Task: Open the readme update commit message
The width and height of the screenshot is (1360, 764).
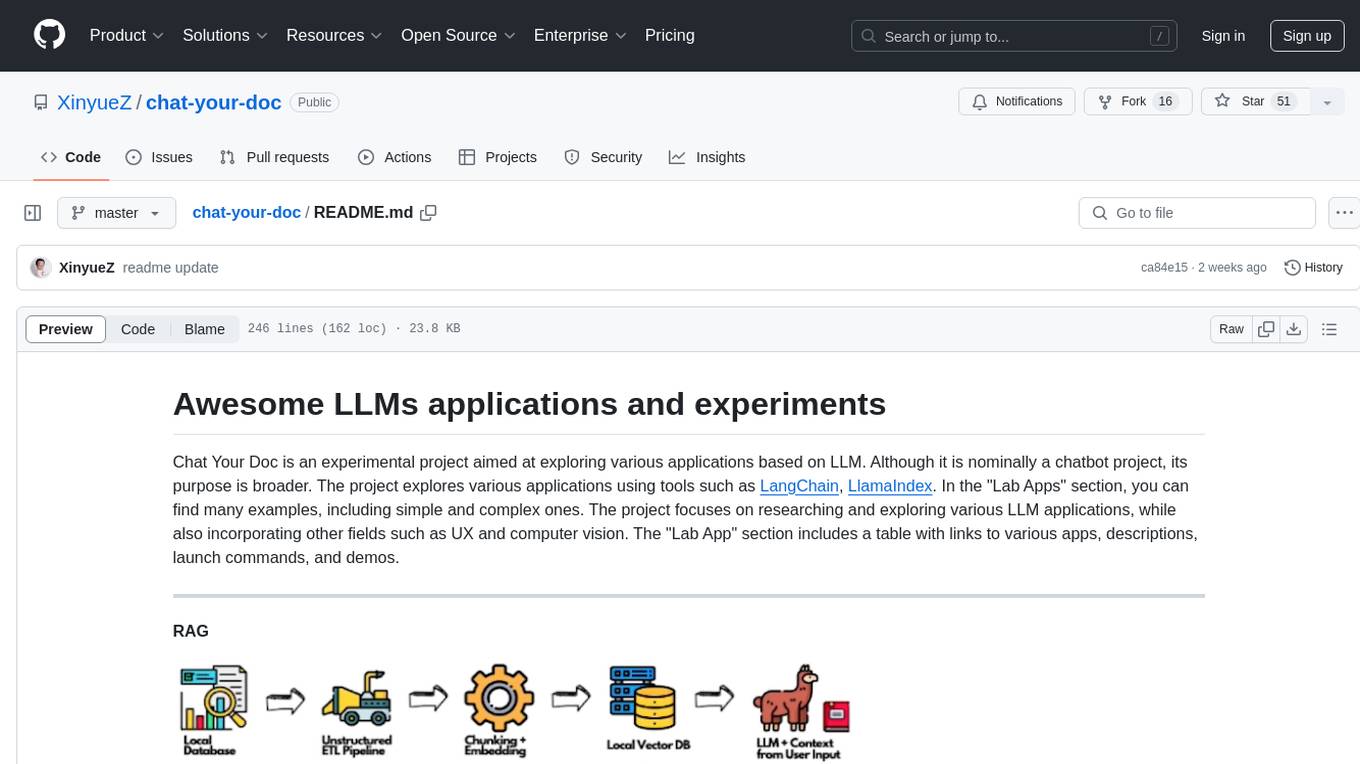Action: 170,268
